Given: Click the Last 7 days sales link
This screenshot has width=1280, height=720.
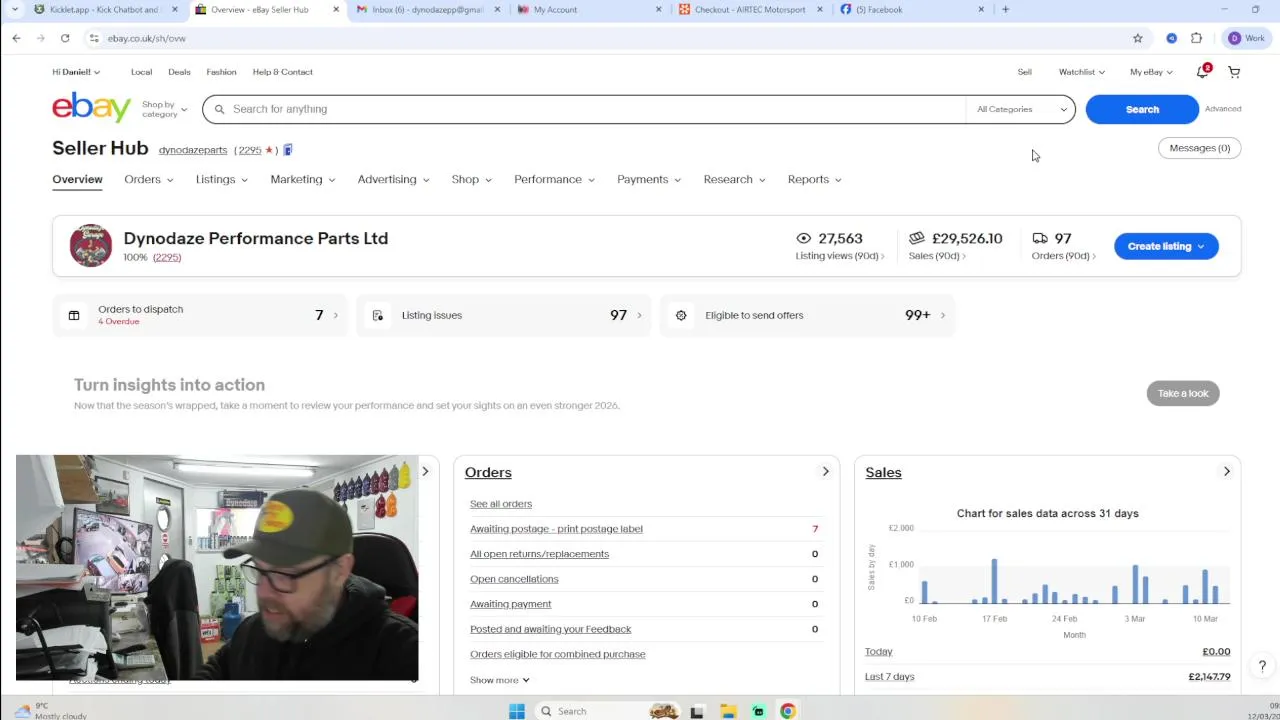Looking at the screenshot, I should [x=890, y=677].
